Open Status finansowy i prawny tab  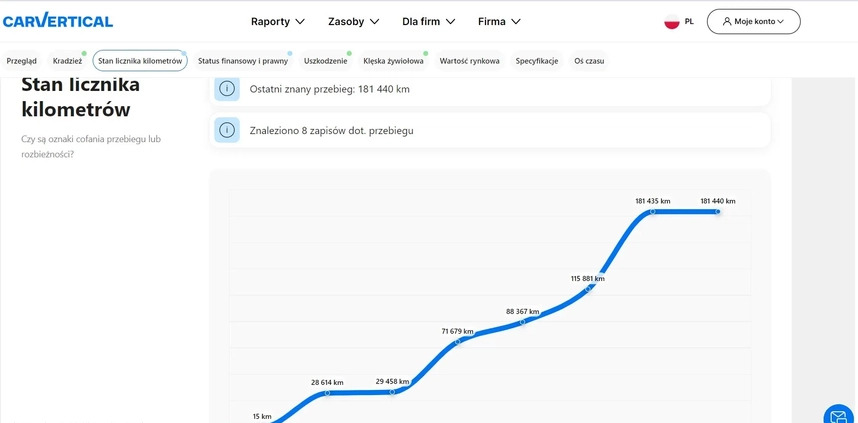pos(242,61)
